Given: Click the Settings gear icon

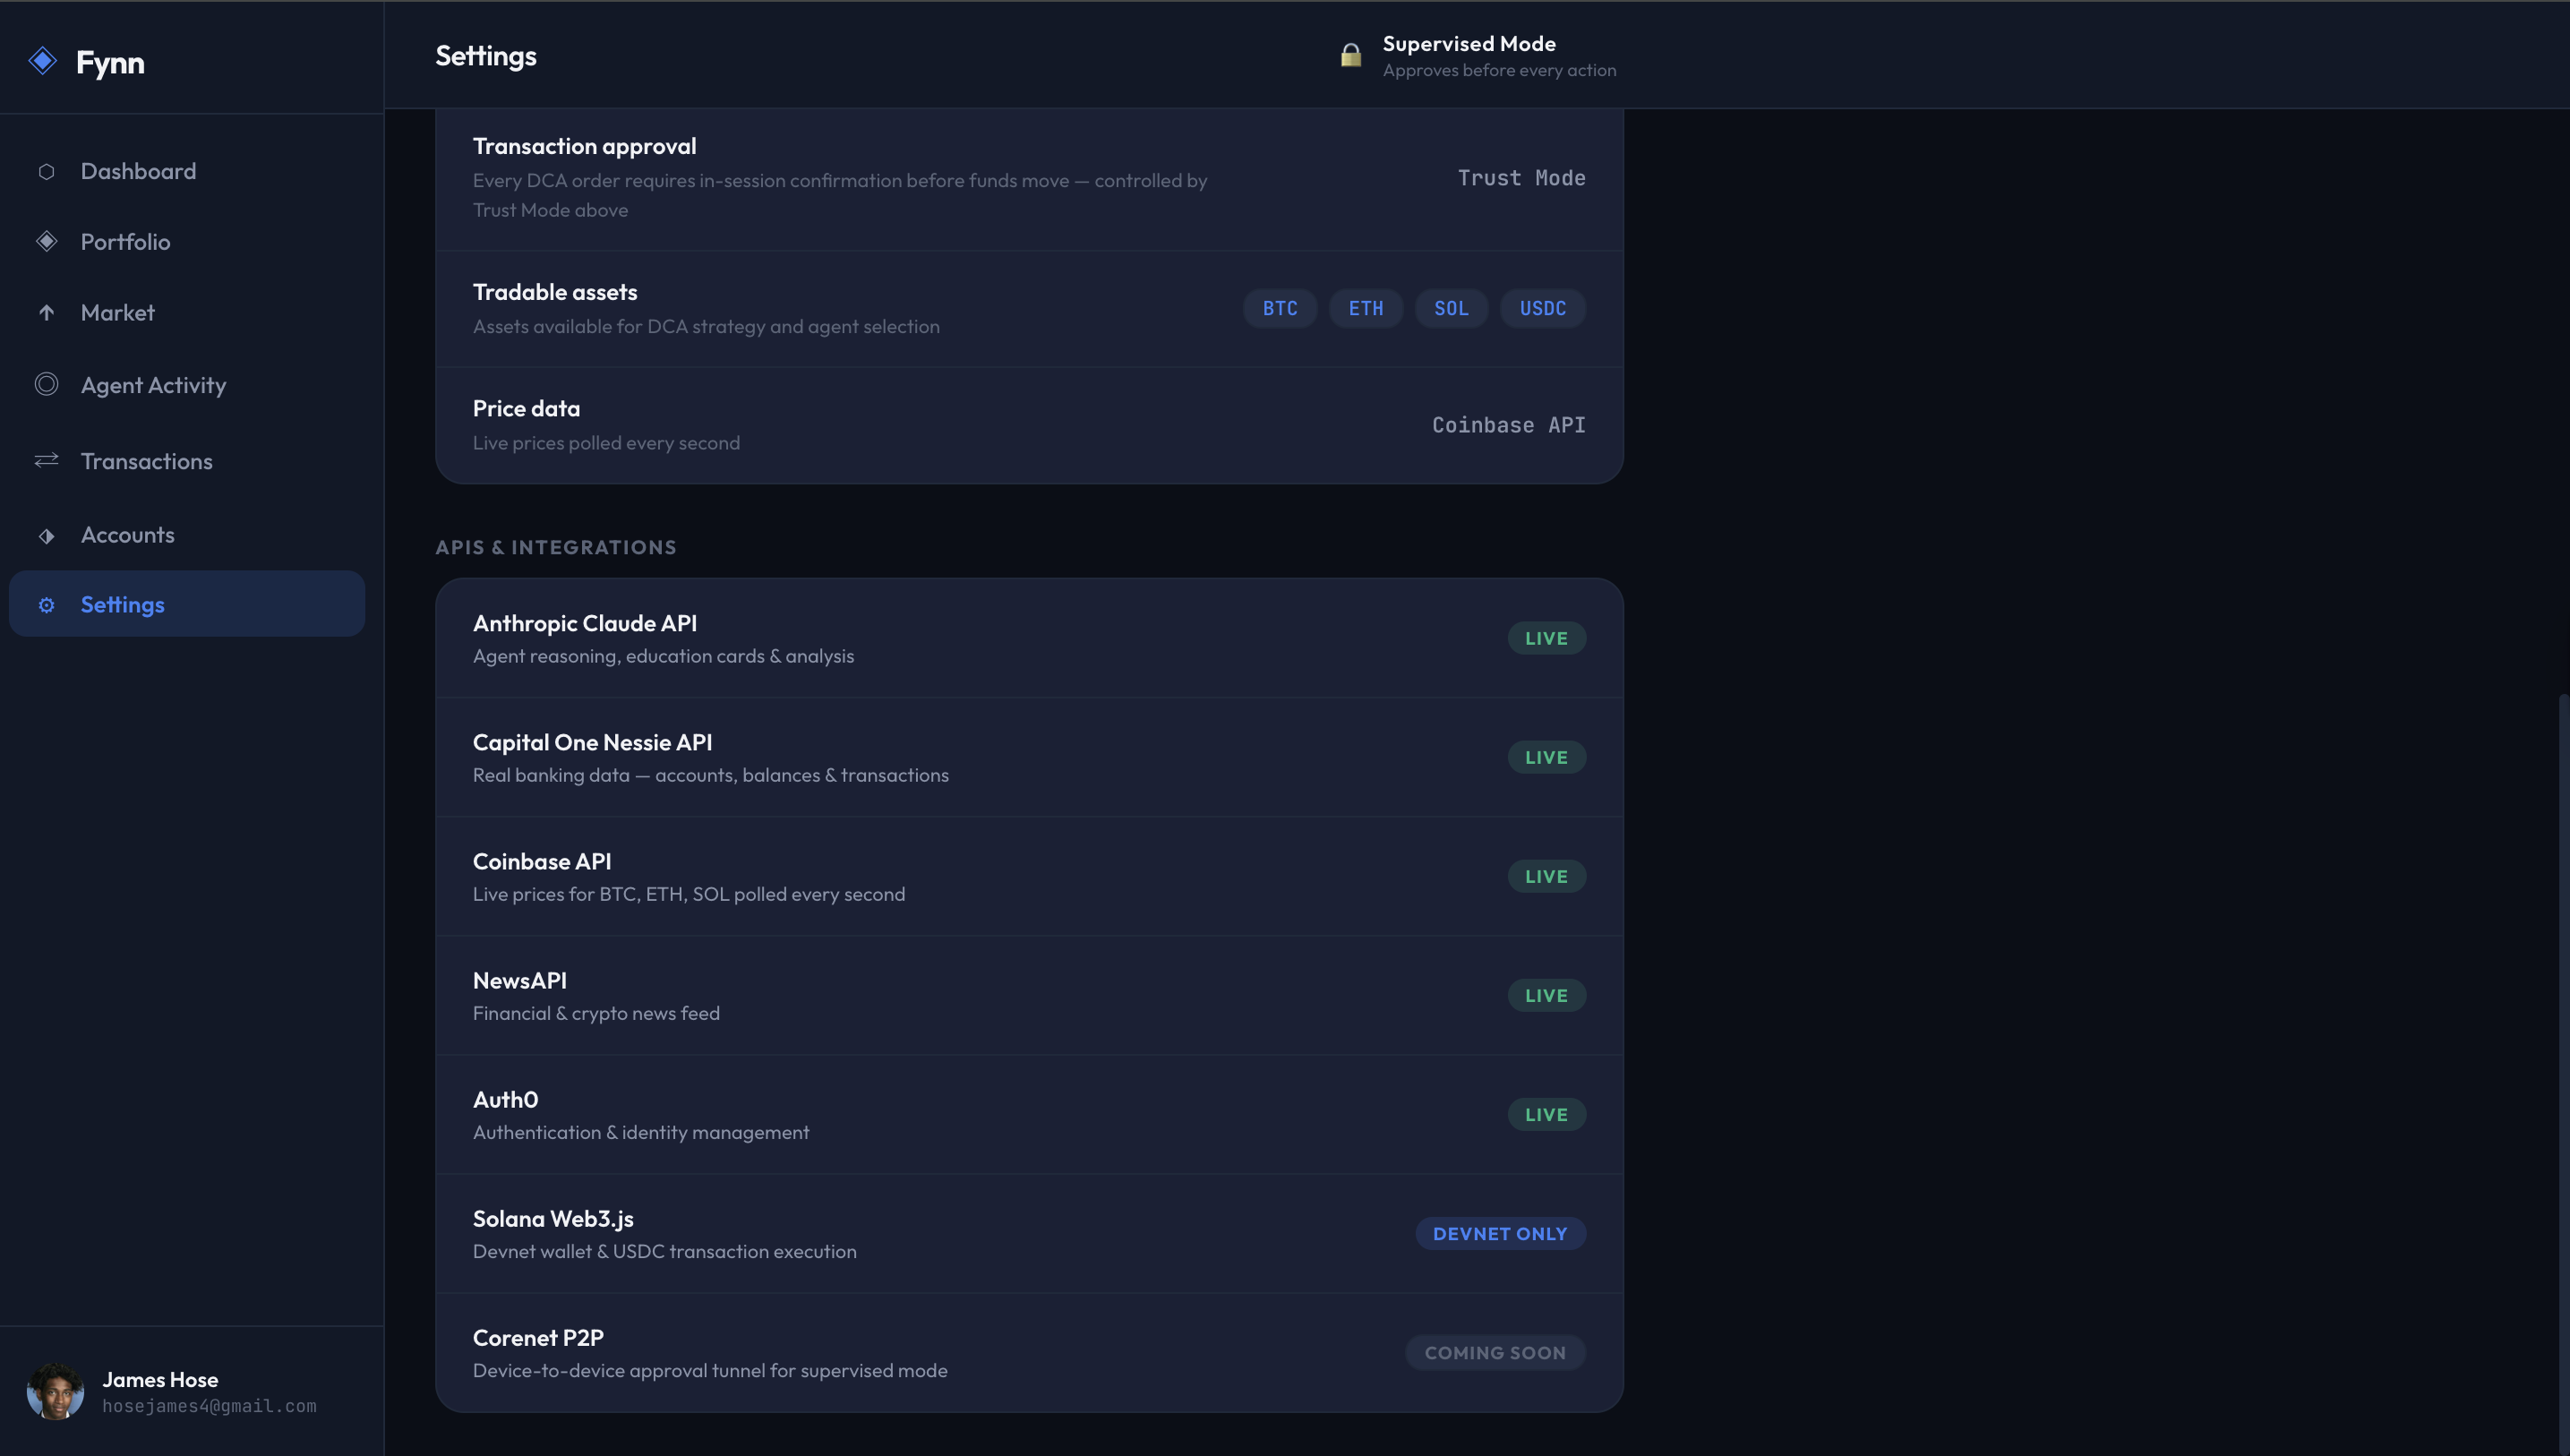Looking at the screenshot, I should [46, 605].
